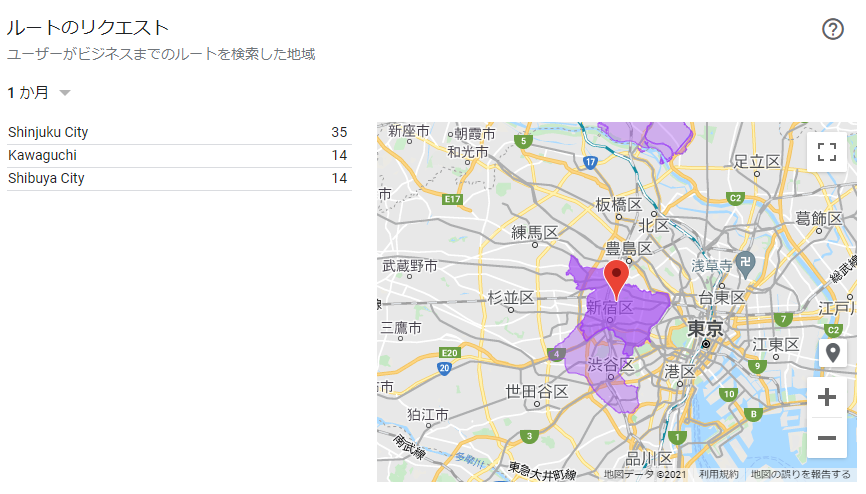866x494 pixels.
Task: Click the 北区 map label
Action: click(x=654, y=225)
